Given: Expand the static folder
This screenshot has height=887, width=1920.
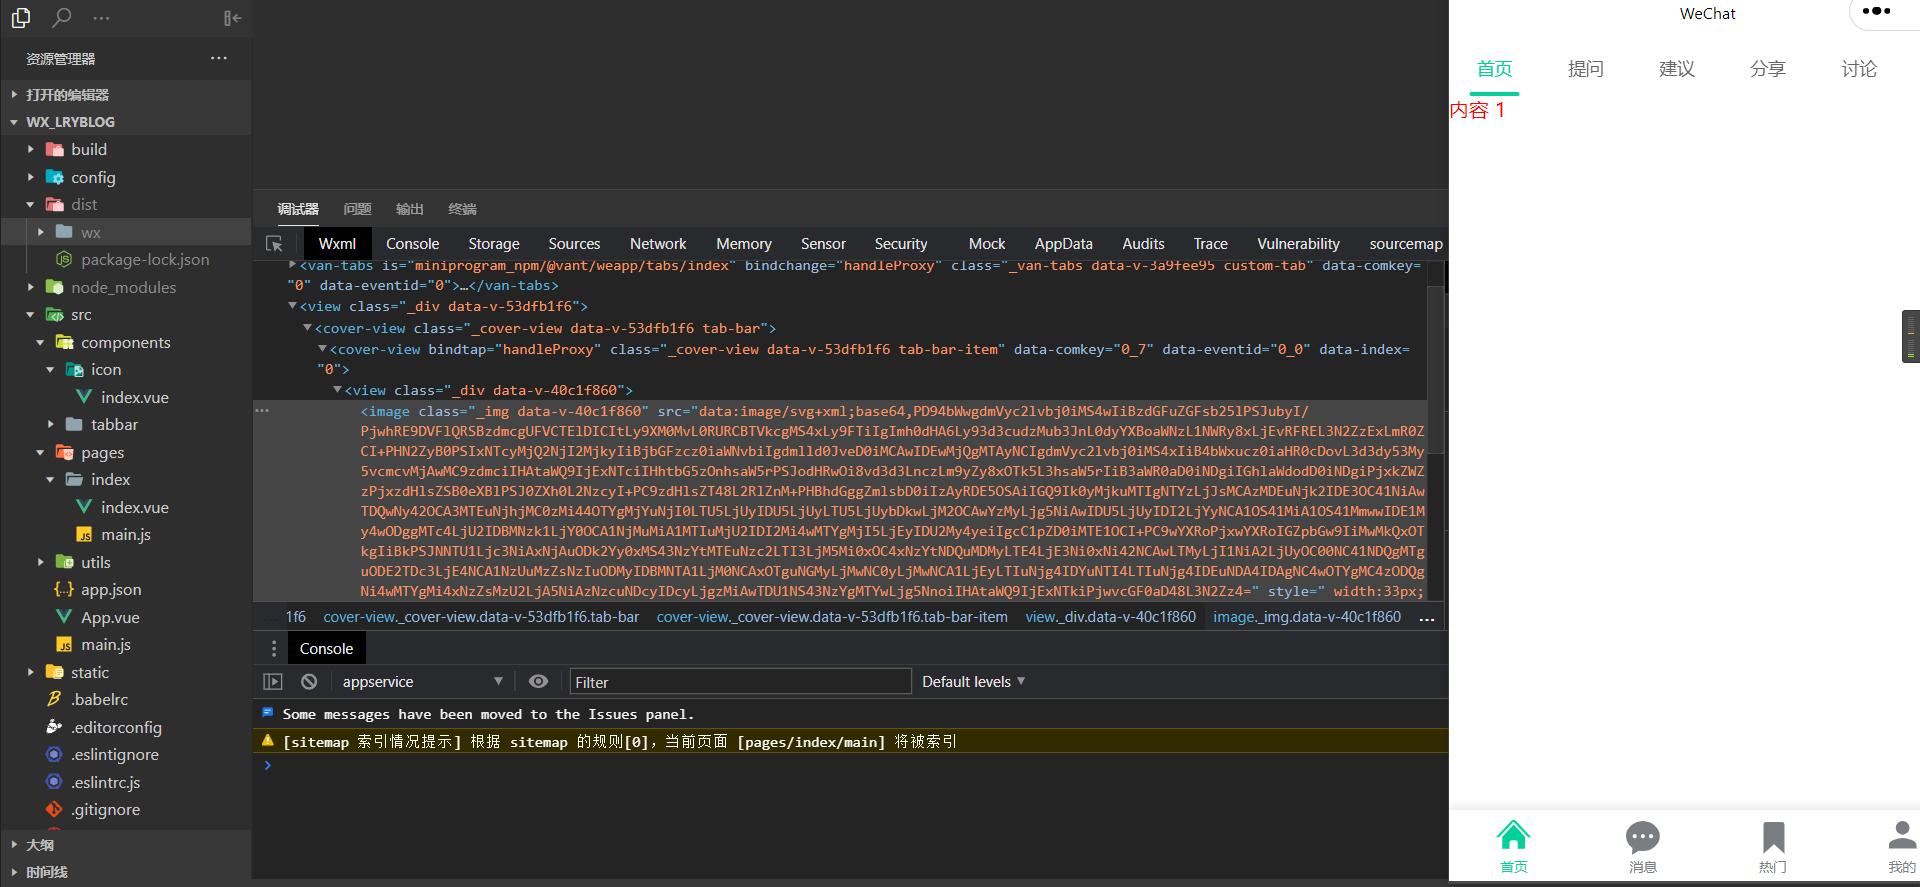Looking at the screenshot, I should (x=90, y=673).
